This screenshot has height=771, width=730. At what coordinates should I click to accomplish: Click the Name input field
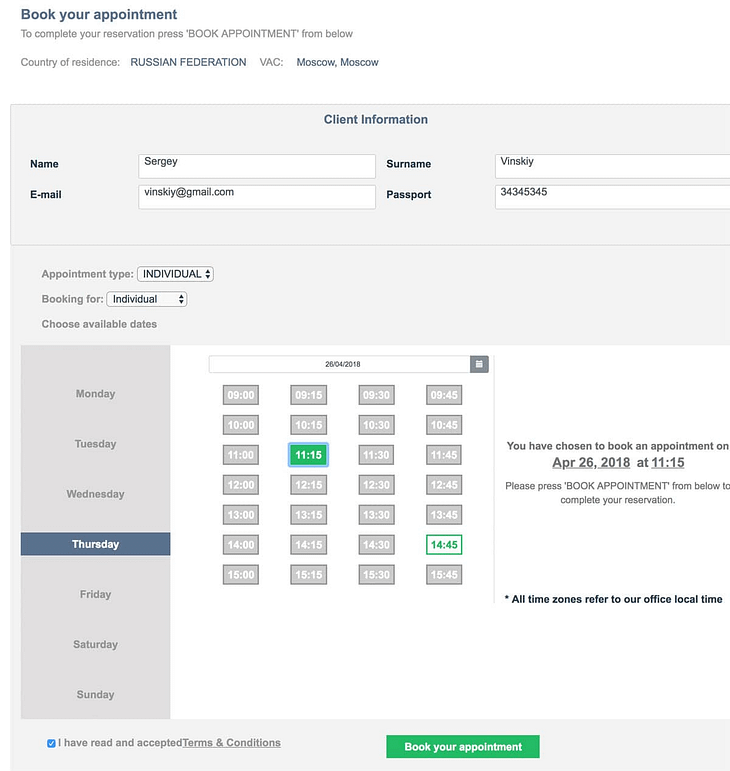pos(257,166)
